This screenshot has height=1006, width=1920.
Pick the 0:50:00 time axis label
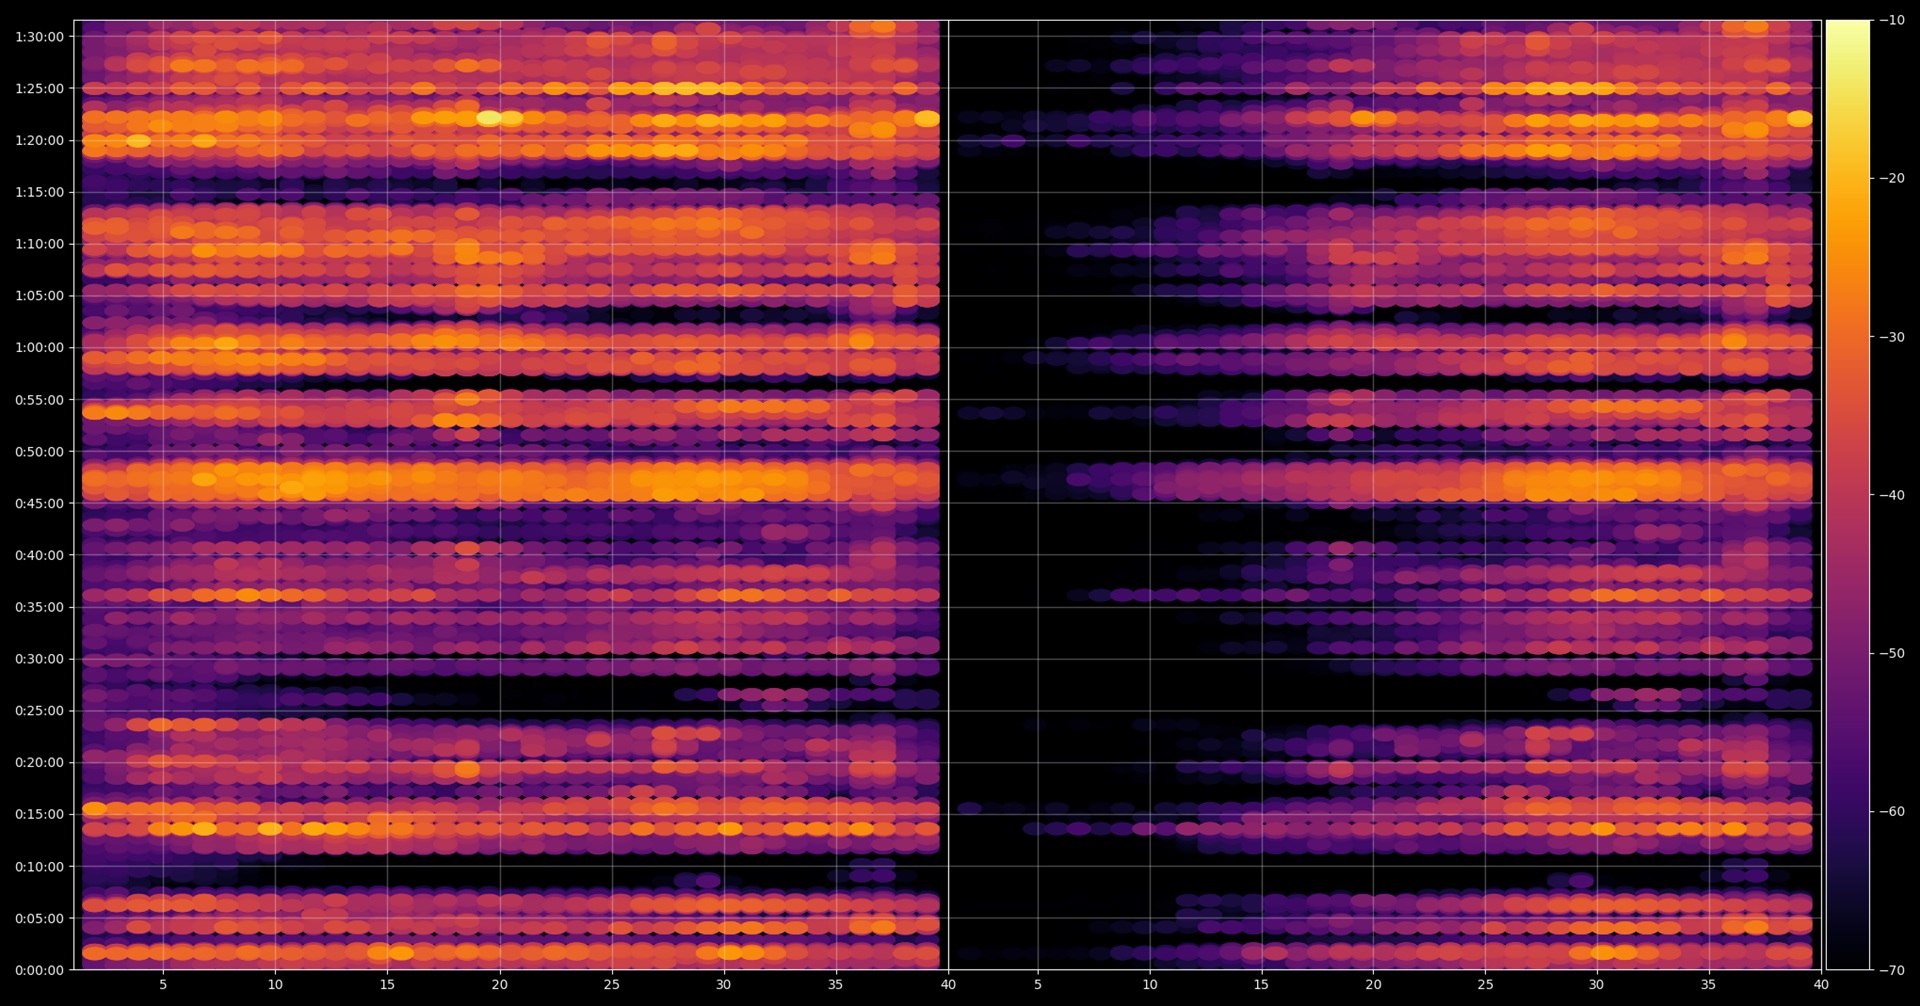click(39, 451)
